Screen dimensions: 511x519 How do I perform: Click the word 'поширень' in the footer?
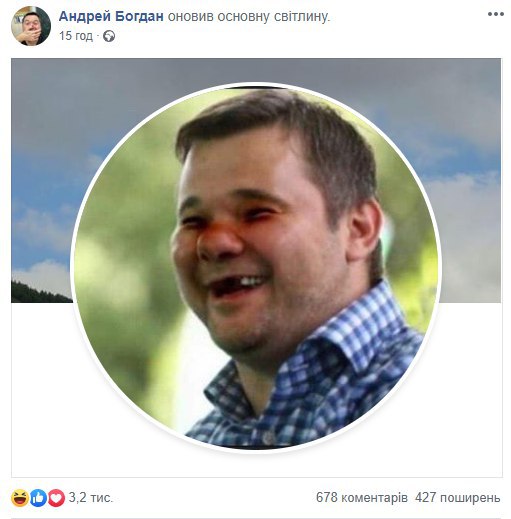(x=470, y=498)
